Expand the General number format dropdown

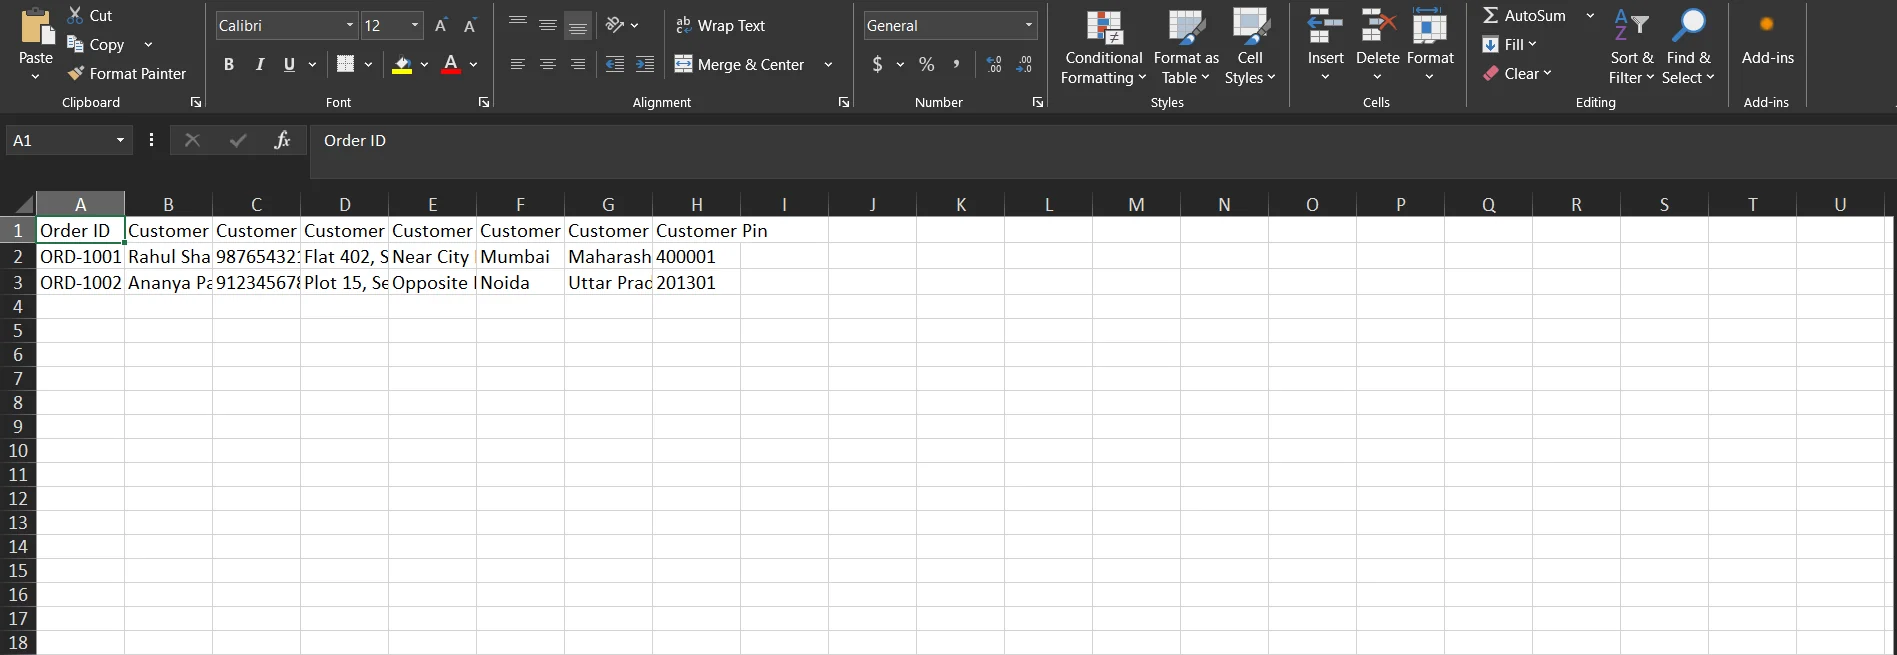pyautogui.click(x=1029, y=26)
